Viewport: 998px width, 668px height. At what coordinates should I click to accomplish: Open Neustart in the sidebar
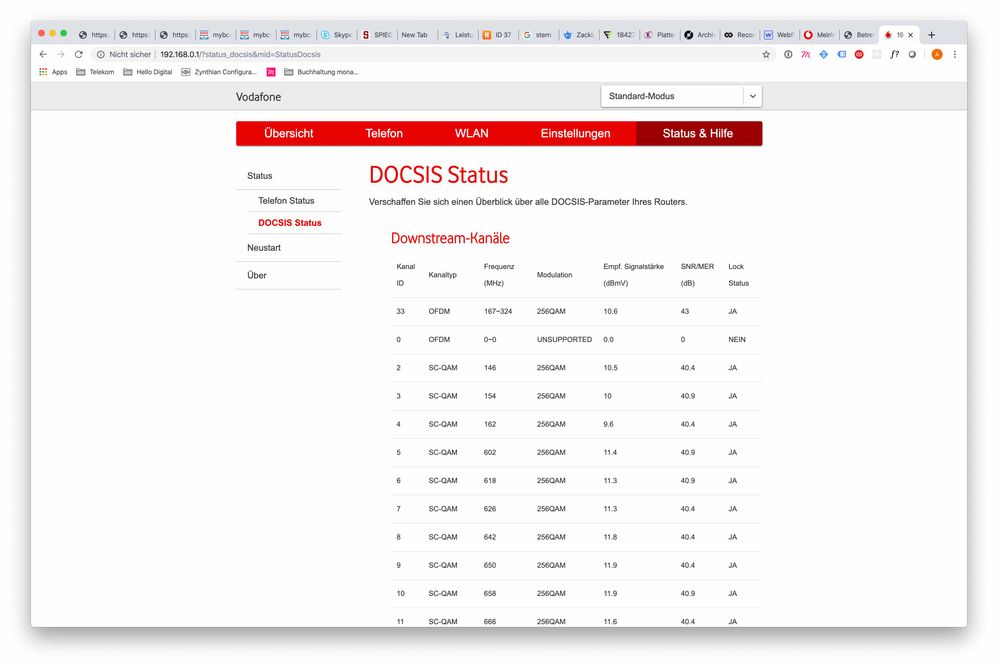pos(264,247)
